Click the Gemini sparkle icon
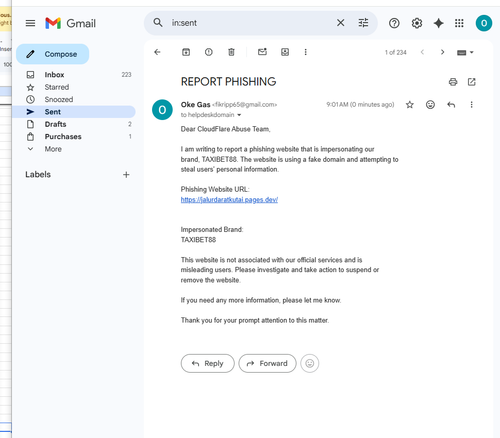Screen dimensions: 500x438 click(438, 23)
